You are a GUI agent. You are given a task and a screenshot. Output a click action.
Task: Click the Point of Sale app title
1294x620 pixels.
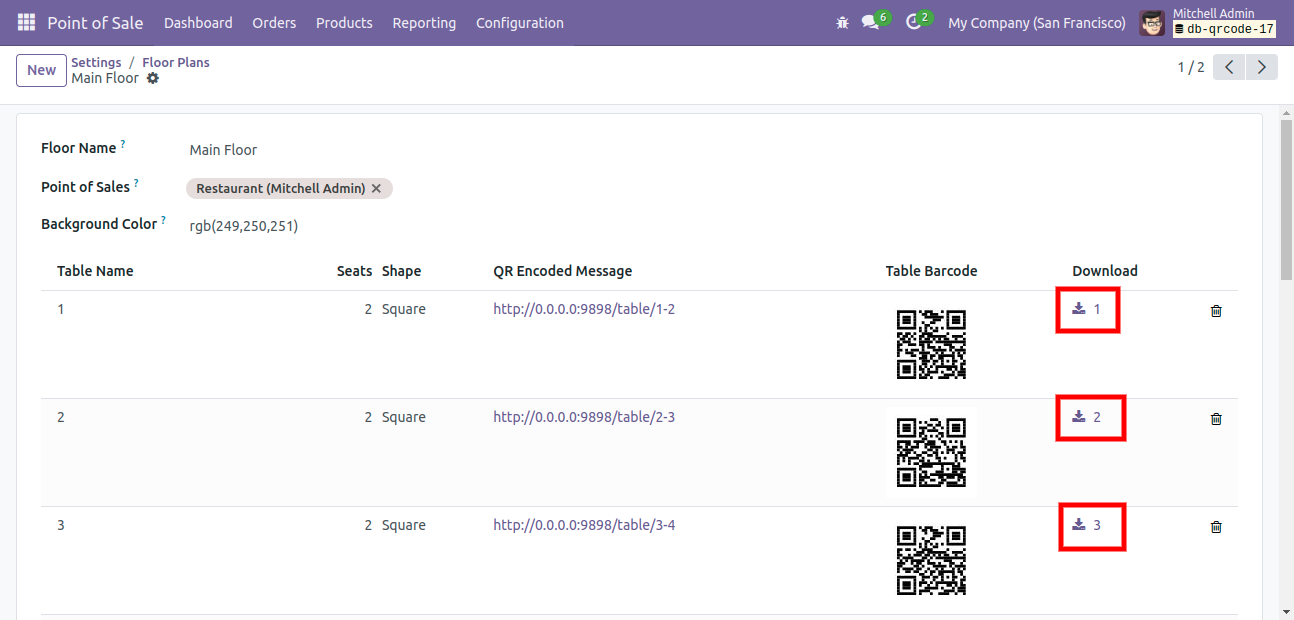(x=95, y=22)
